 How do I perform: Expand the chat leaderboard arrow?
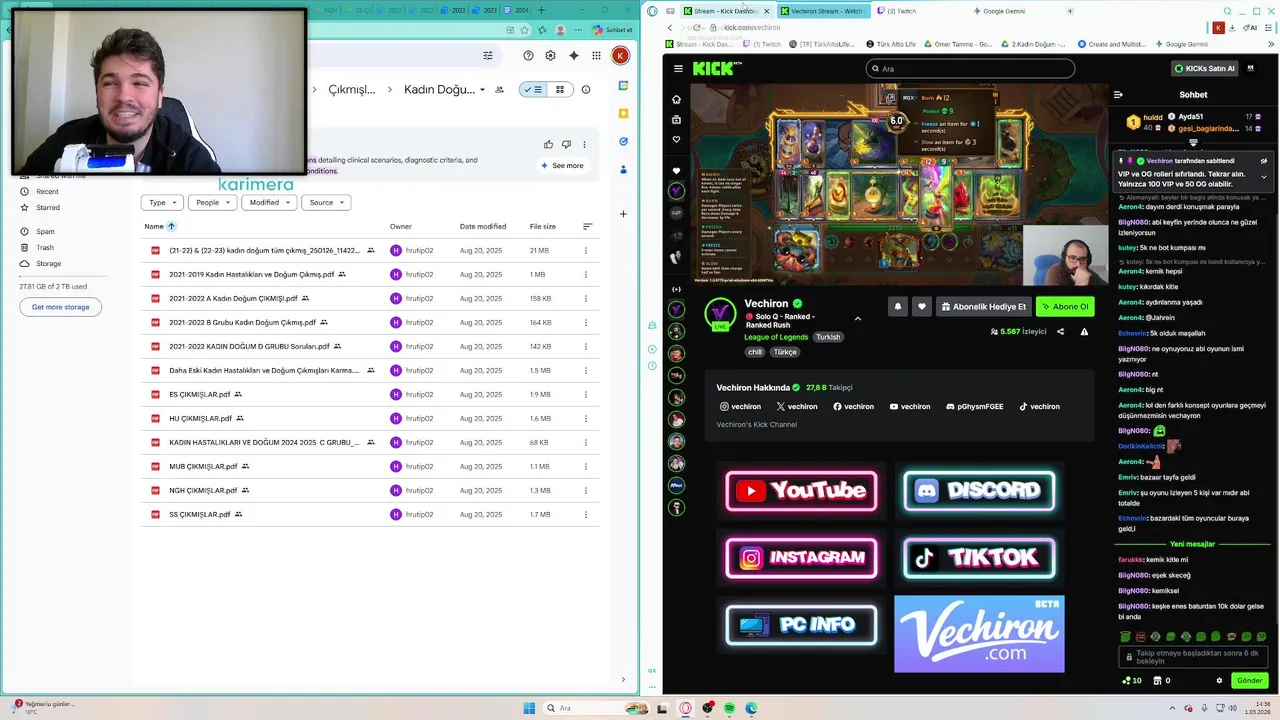(x=1193, y=143)
